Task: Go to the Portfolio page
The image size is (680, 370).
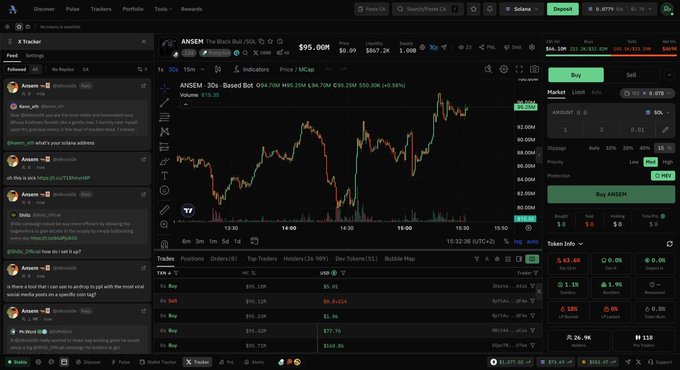Action: 133,9
